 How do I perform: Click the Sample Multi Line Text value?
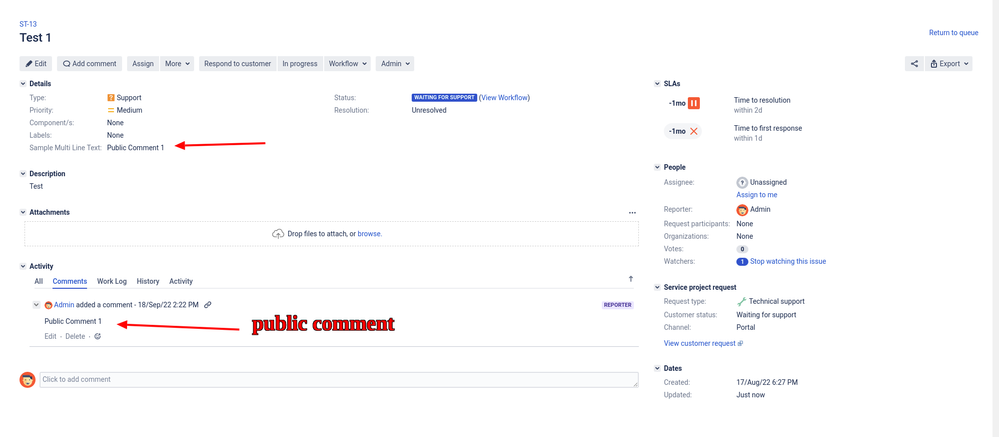136,148
